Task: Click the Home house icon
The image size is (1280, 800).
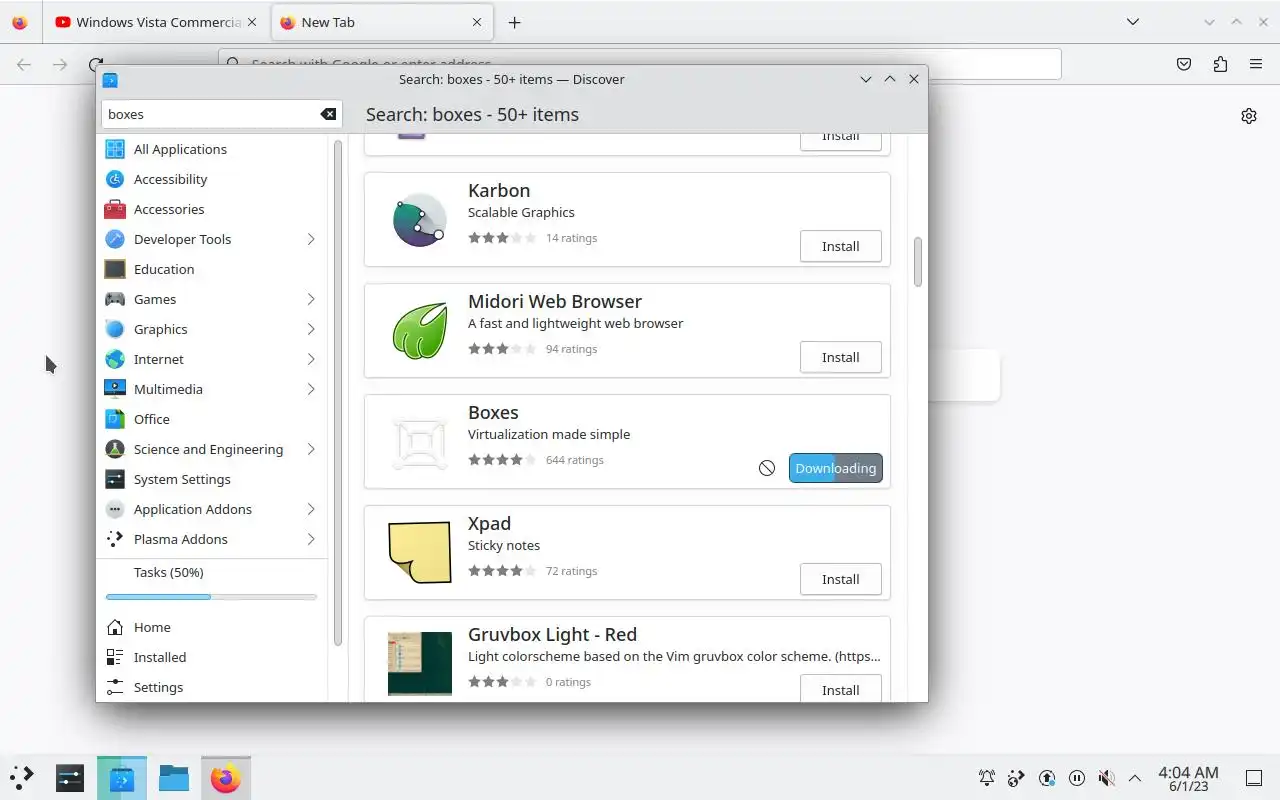Action: [x=115, y=627]
